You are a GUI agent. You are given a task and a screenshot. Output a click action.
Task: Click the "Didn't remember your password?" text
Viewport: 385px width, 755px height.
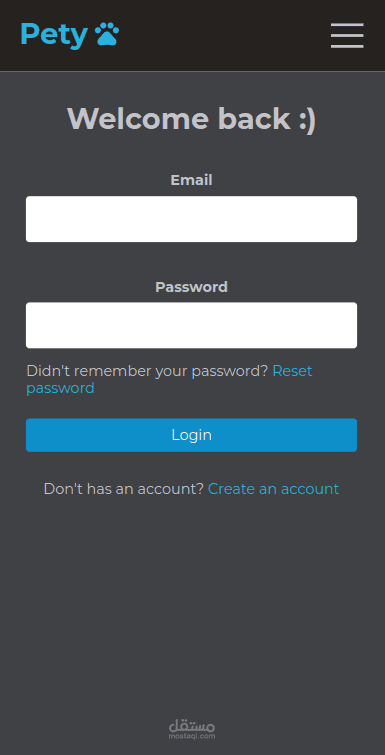pyautogui.click(x=147, y=371)
